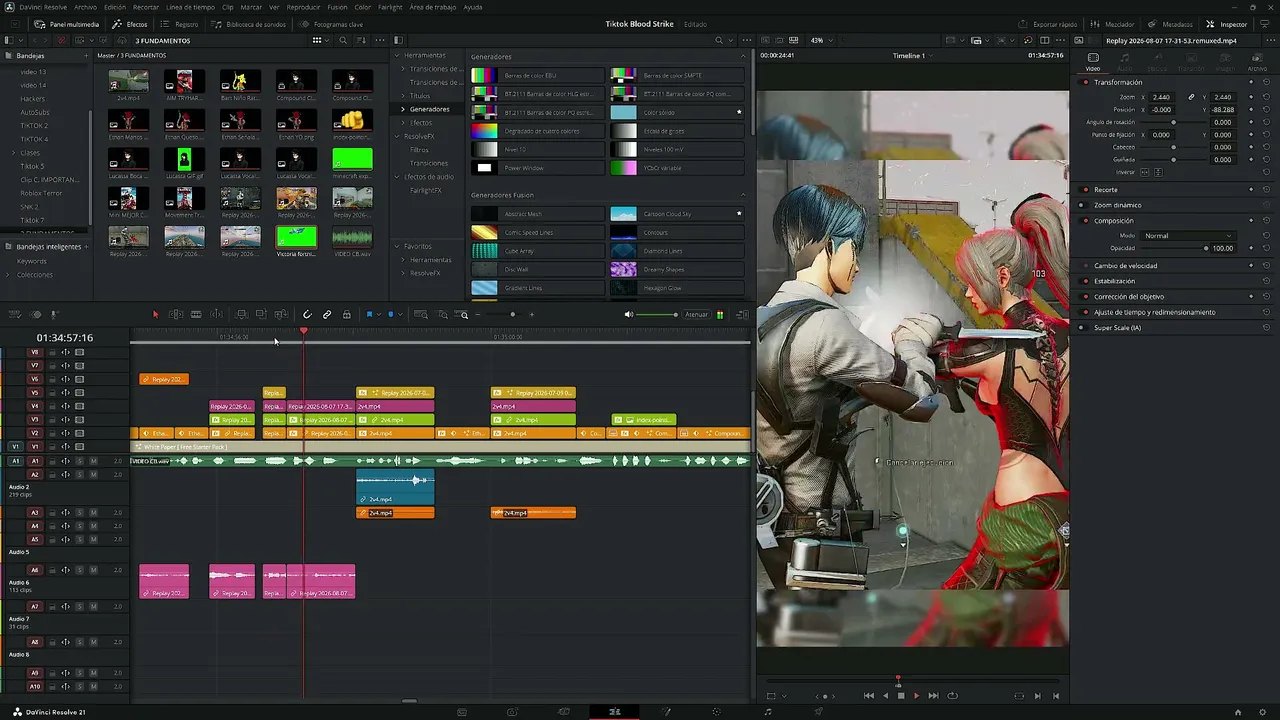Viewport: 1280px width, 720px height.
Task: Enable Super Scale (IA) toggle
Action: point(1082,328)
